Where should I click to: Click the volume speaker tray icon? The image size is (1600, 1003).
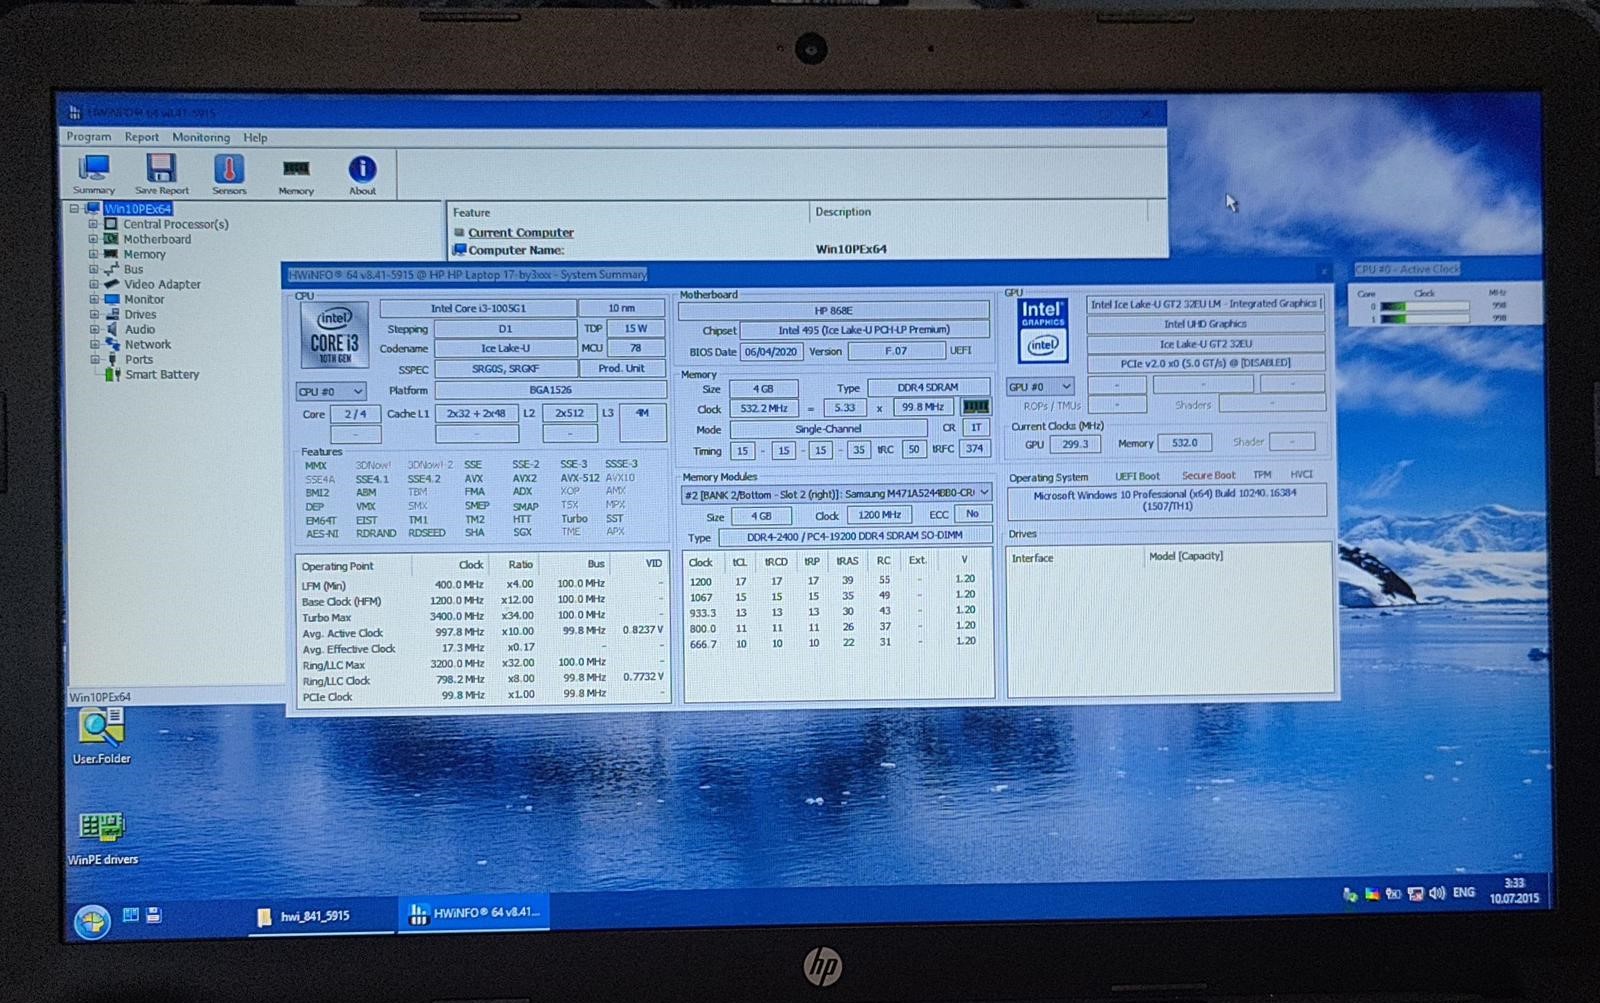(x=1437, y=893)
